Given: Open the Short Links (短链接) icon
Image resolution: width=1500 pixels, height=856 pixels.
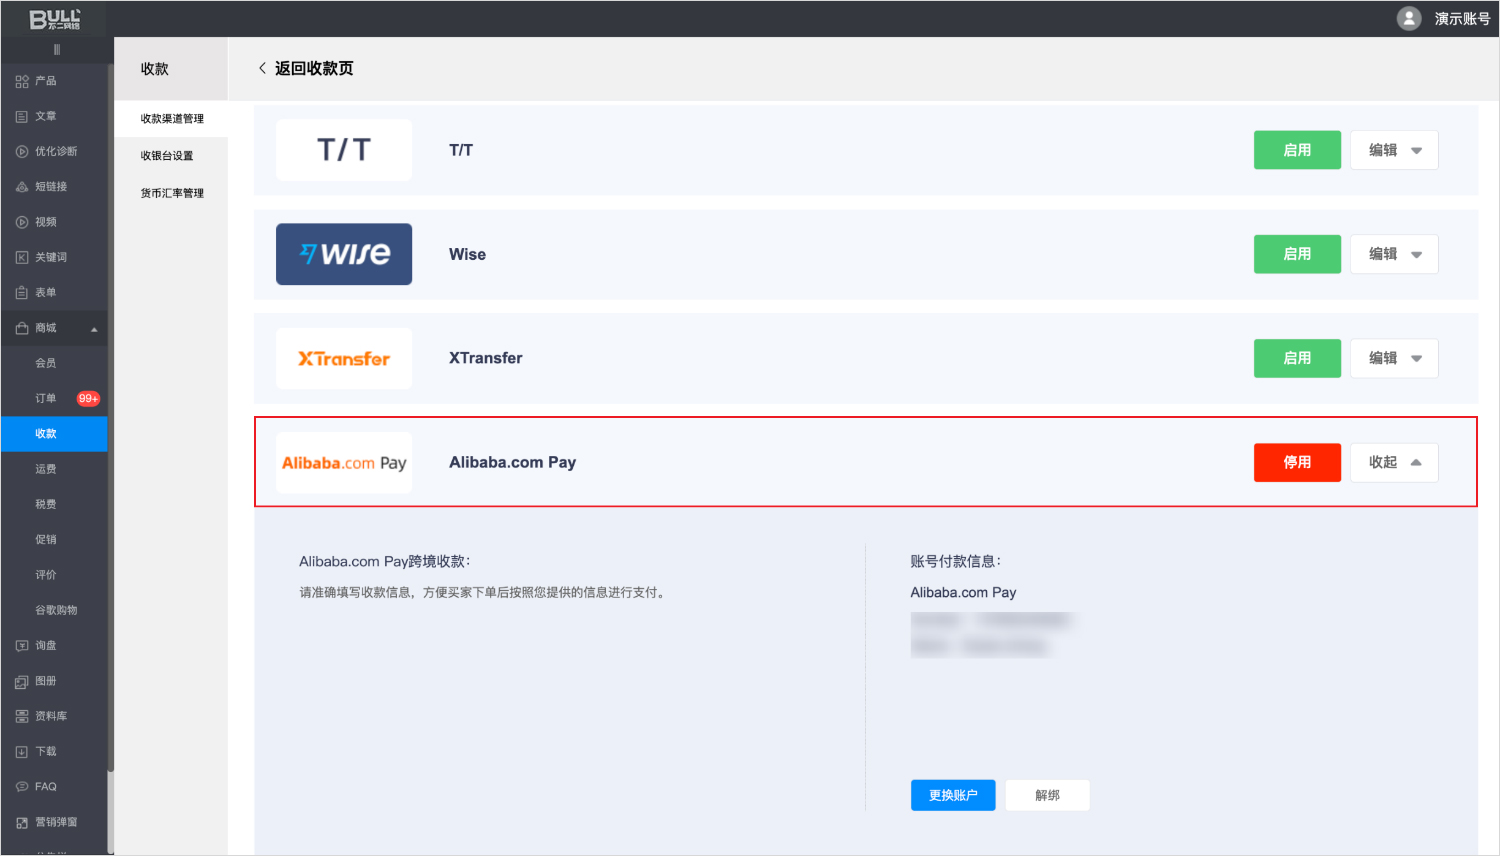Looking at the screenshot, I should [x=22, y=187].
